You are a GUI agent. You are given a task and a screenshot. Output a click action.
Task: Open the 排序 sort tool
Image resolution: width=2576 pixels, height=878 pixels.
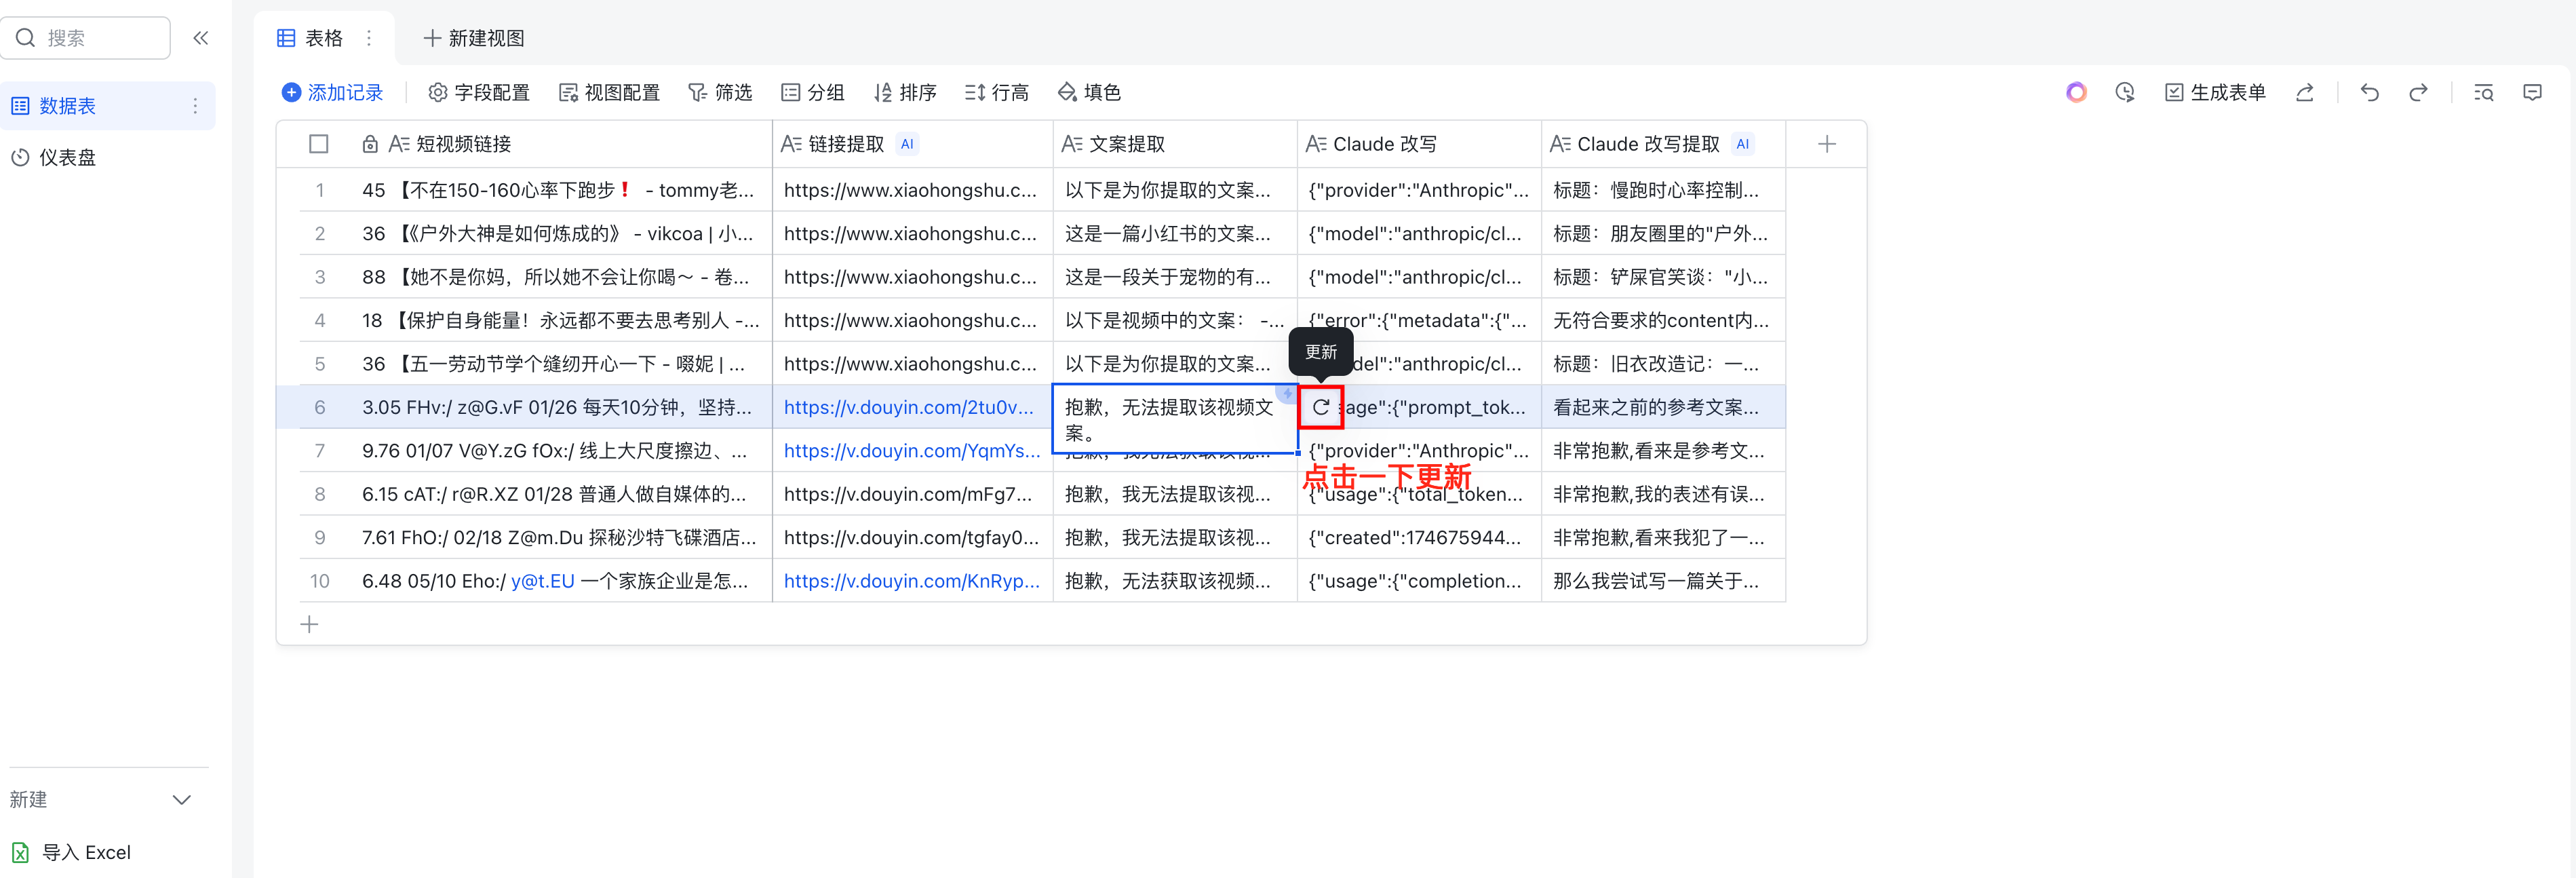[905, 93]
